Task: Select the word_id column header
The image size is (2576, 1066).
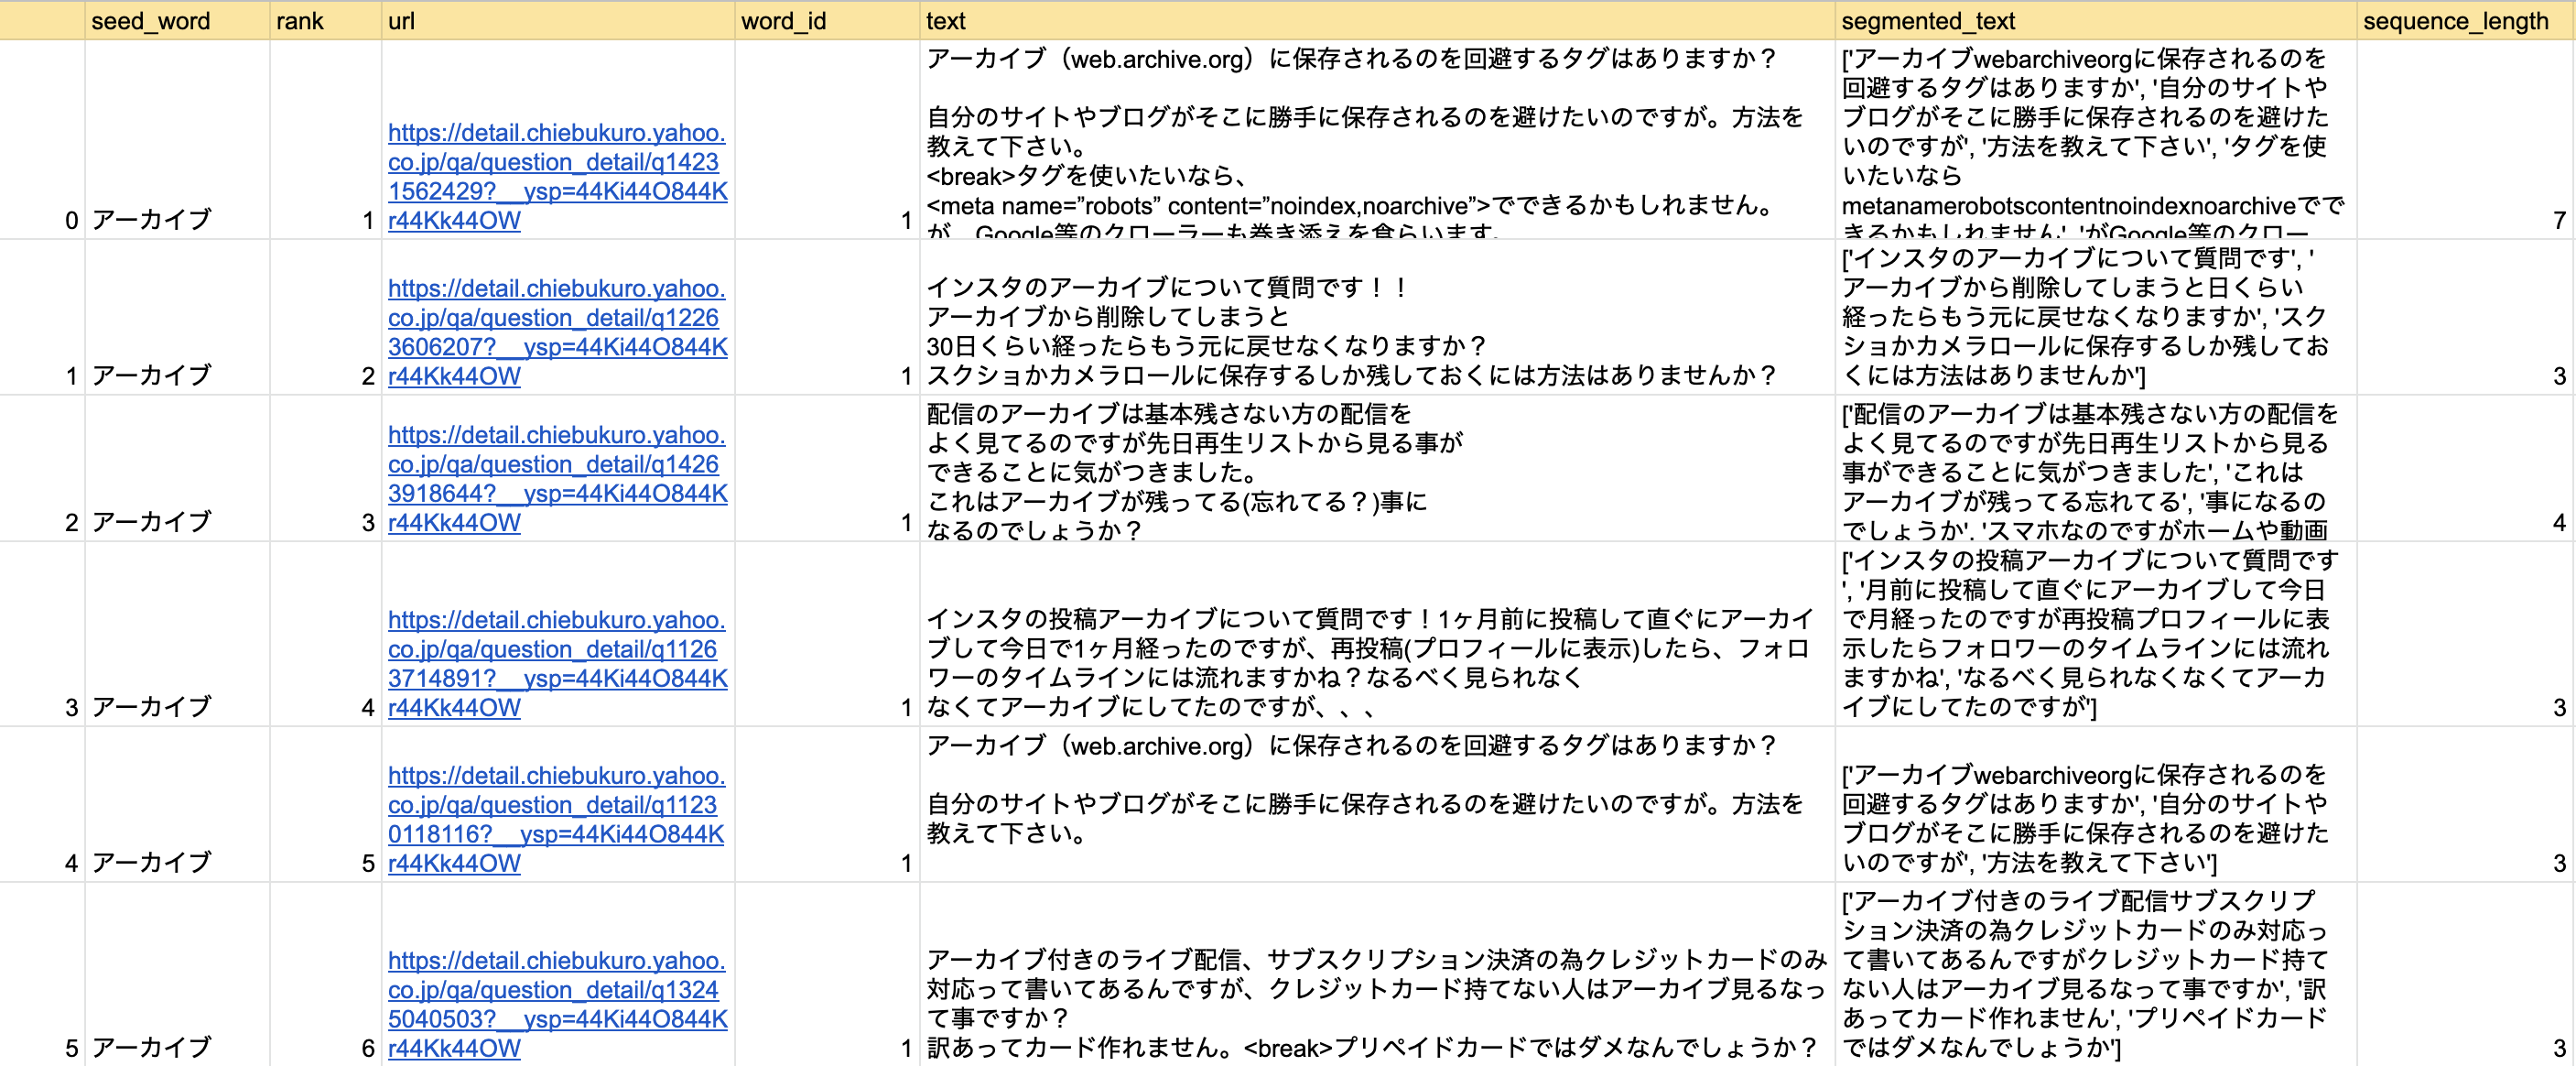Action: pyautogui.click(x=783, y=21)
